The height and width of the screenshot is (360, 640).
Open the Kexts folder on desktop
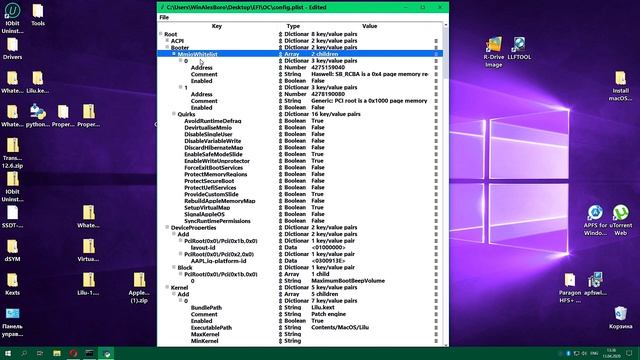tap(12, 284)
